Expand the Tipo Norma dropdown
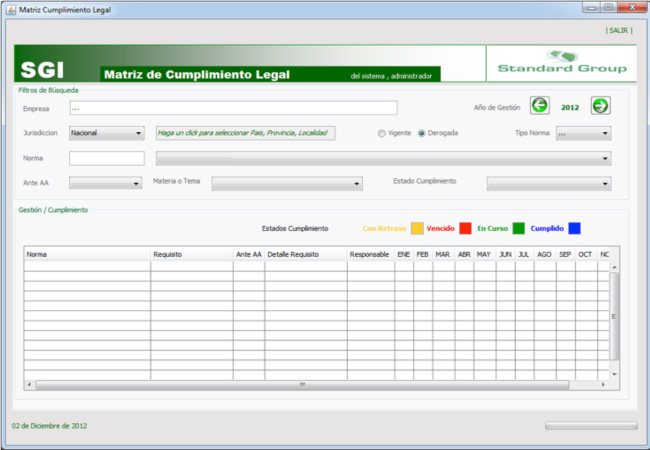This screenshot has height=450, width=650. [583, 133]
